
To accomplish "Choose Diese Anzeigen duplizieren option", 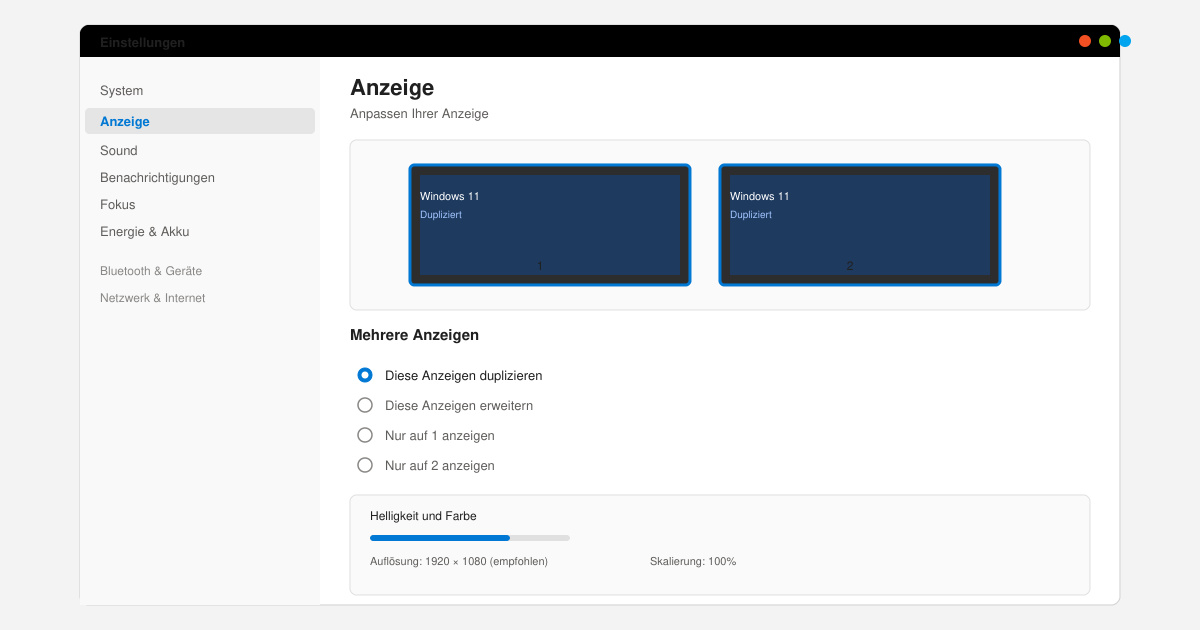I will pyautogui.click(x=450, y=375).
